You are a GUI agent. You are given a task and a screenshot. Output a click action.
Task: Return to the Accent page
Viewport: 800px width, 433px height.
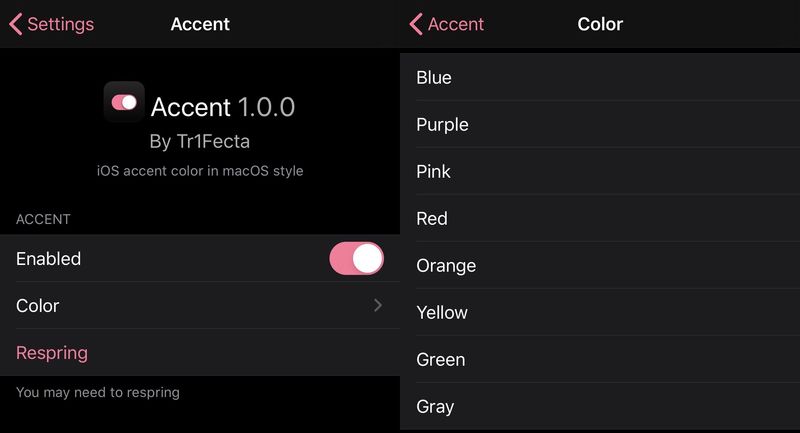(x=446, y=24)
